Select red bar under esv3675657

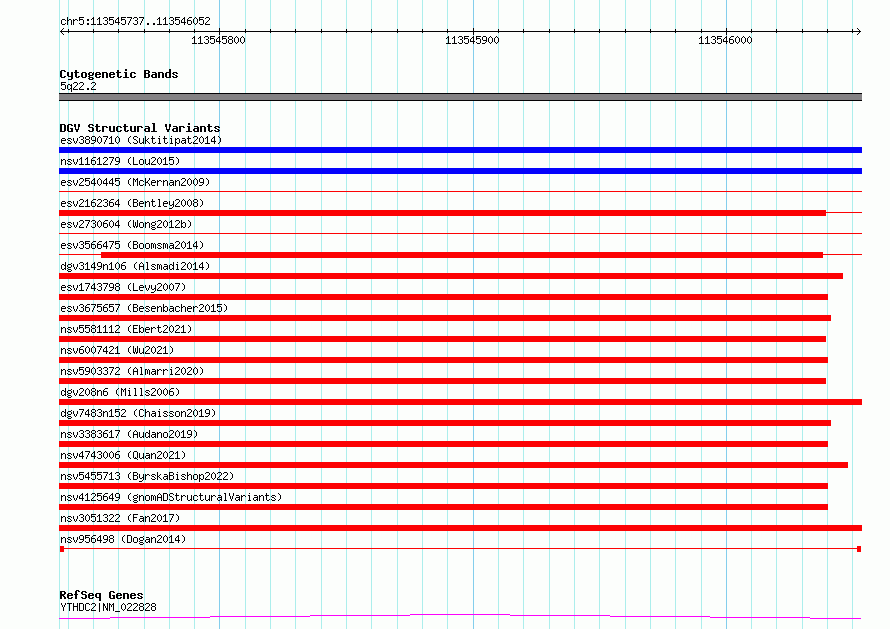tap(445, 318)
